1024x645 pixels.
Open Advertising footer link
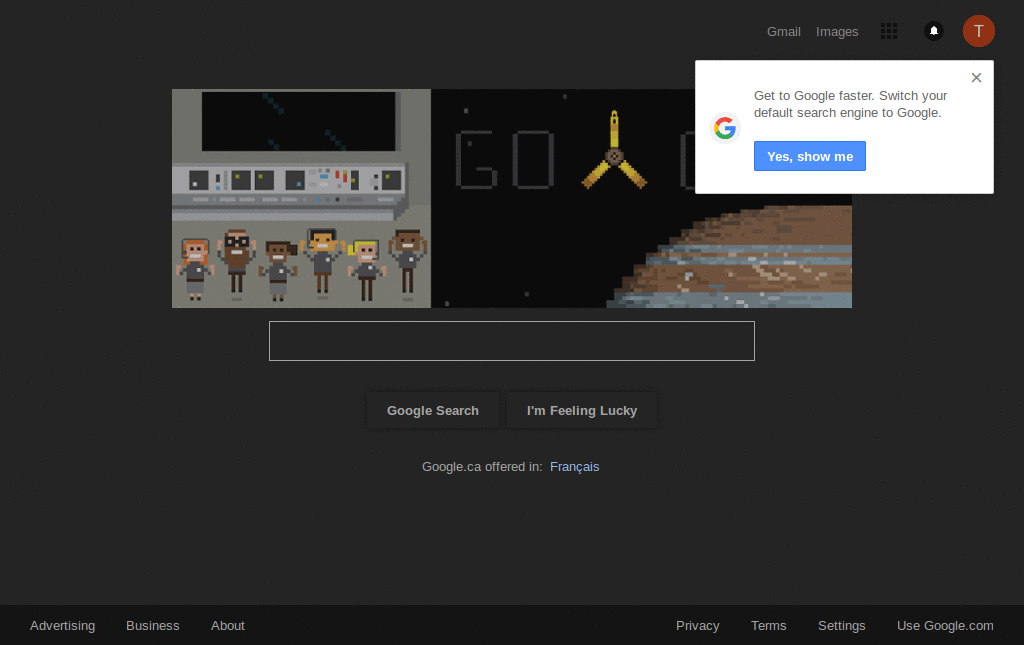tap(63, 625)
